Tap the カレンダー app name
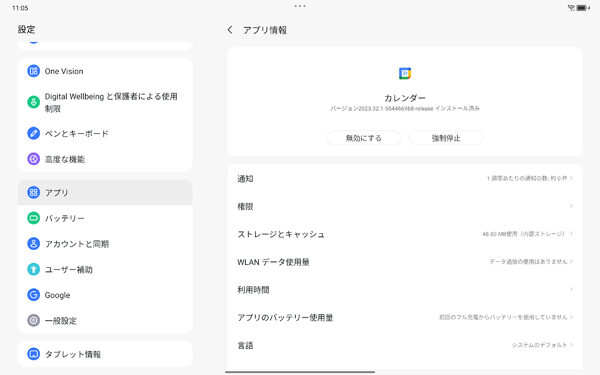 [405, 98]
